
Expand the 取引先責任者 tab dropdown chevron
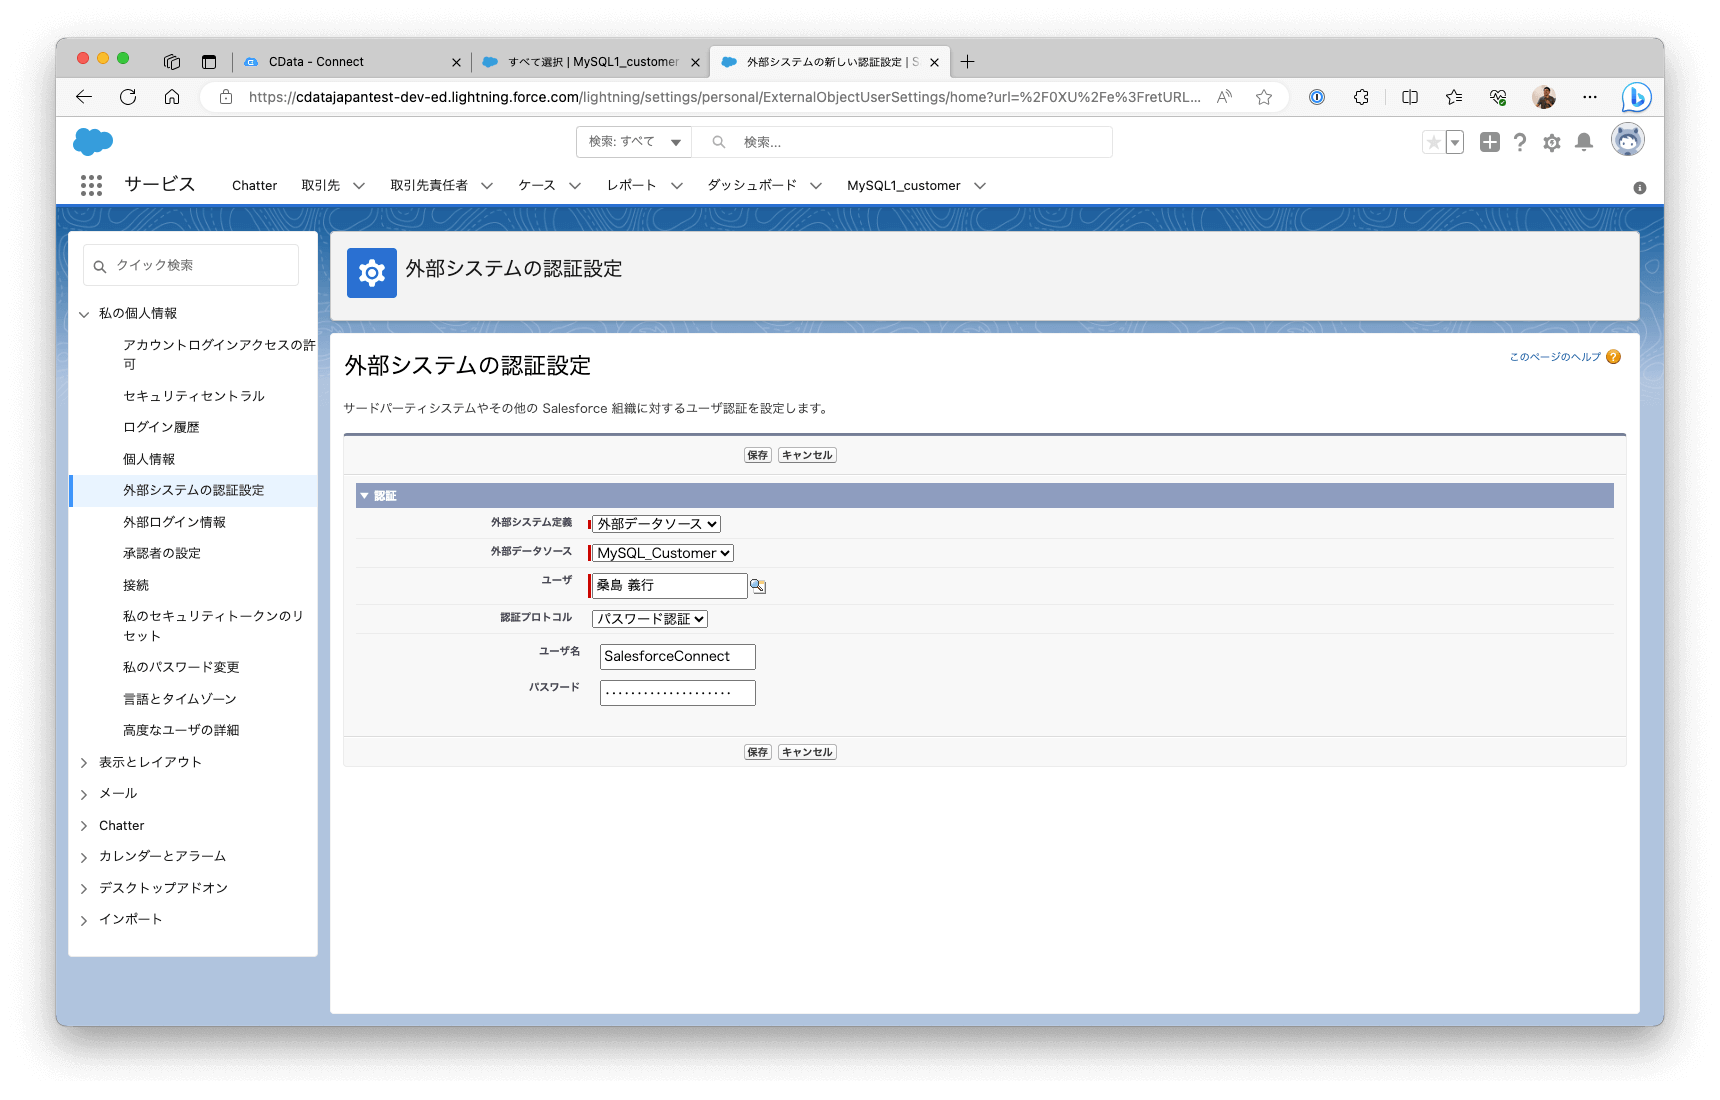pyautogui.click(x=487, y=186)
